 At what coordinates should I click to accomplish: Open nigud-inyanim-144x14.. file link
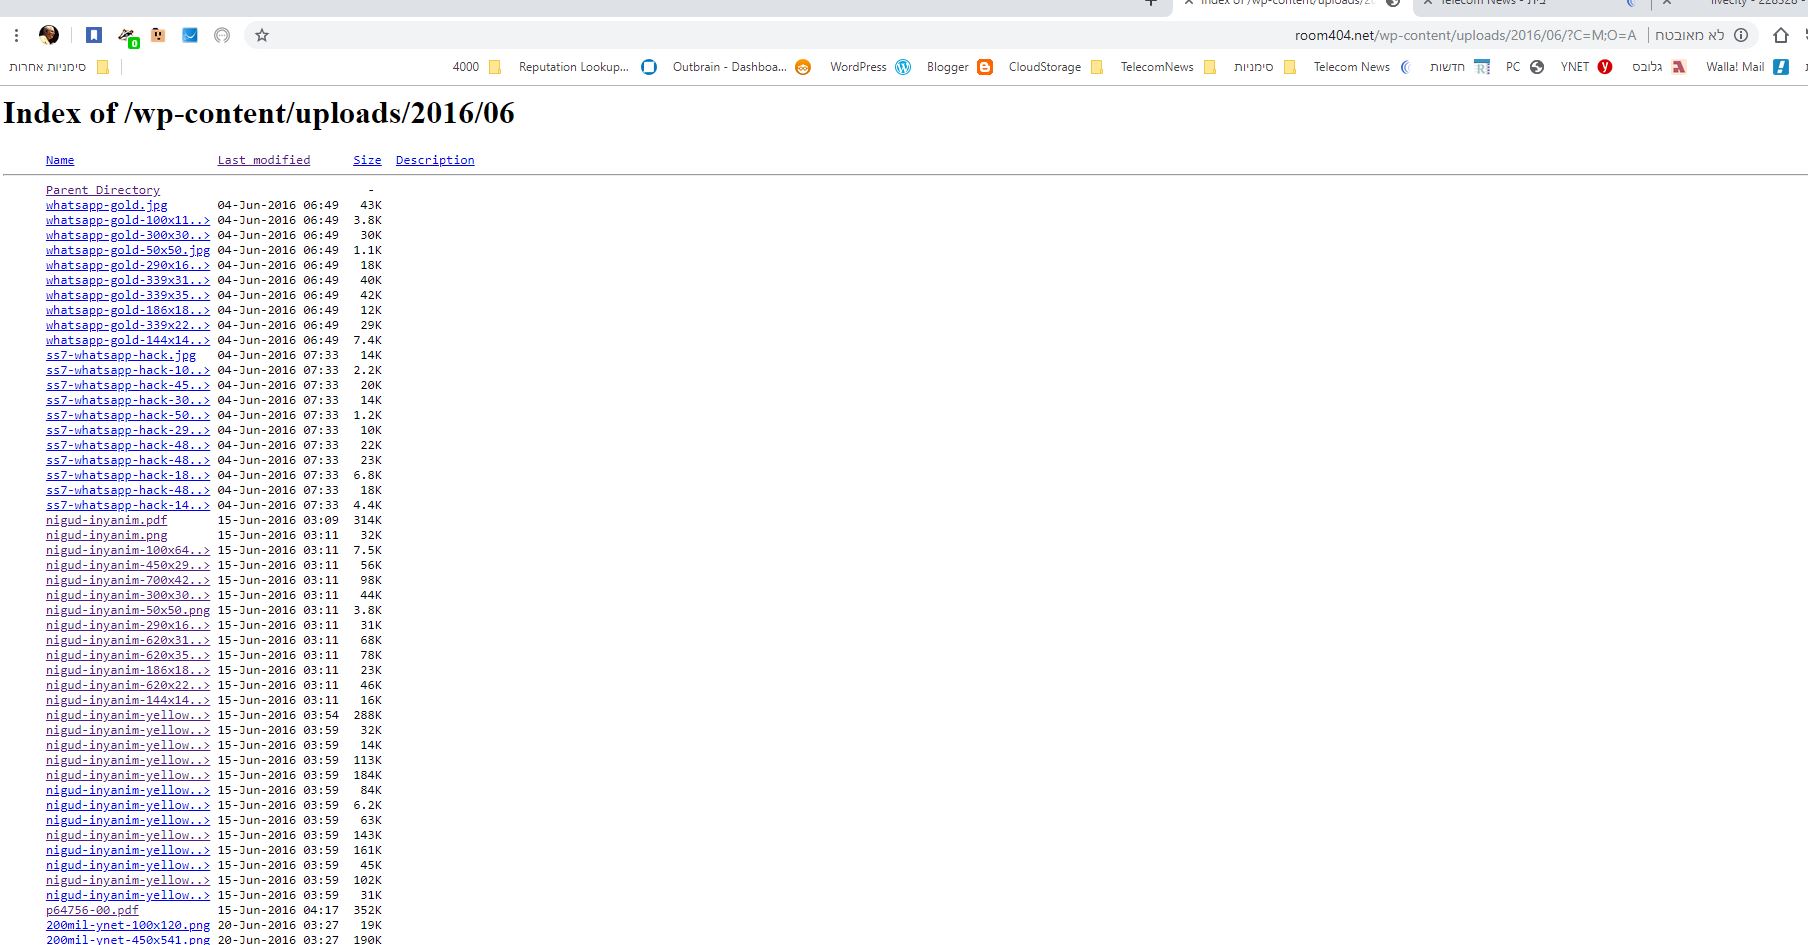[x=128, y=700]
